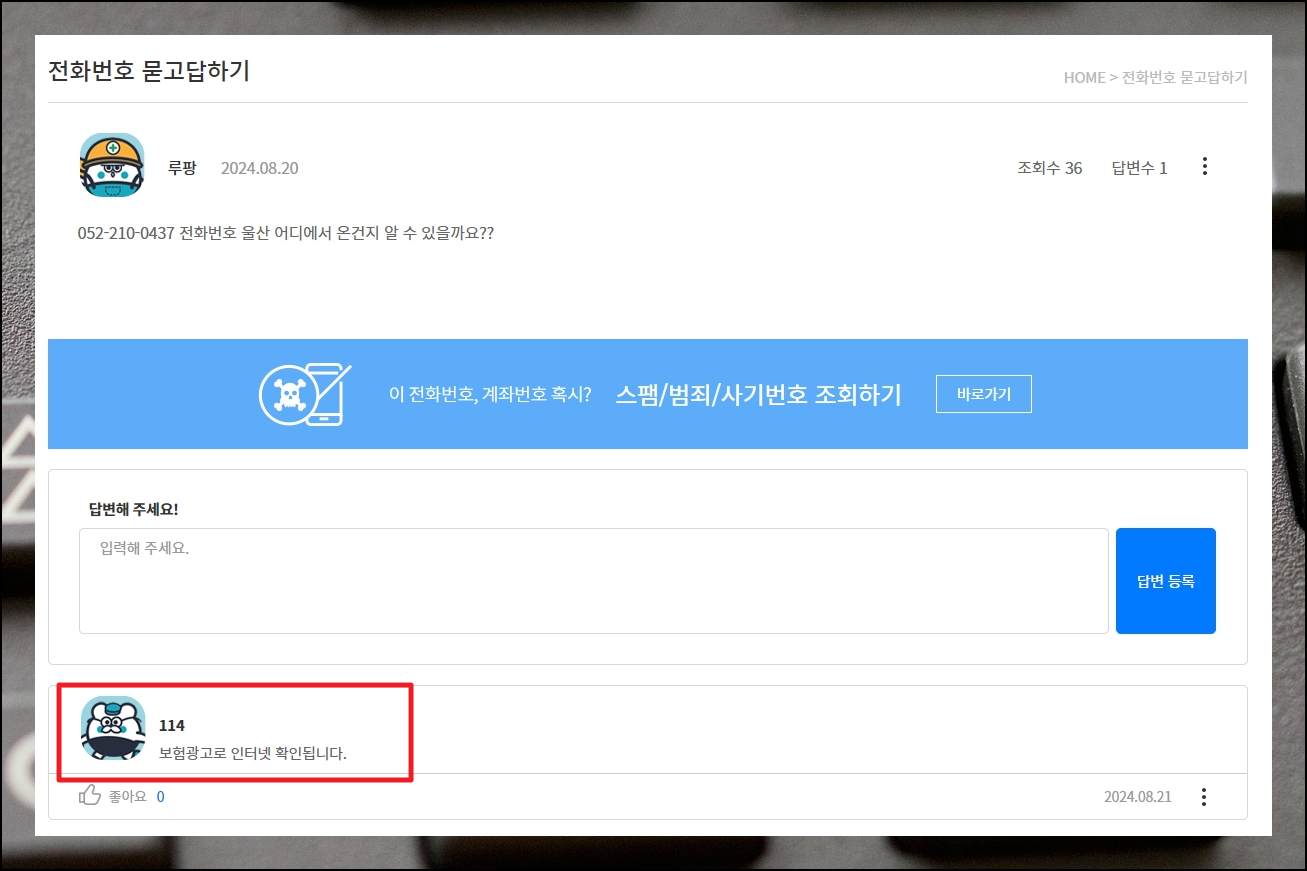The width and height of the screenshot is (1307, 871).
Task: Click the thumbs-up 좋아요 icon
Action: tap(90, 796)
